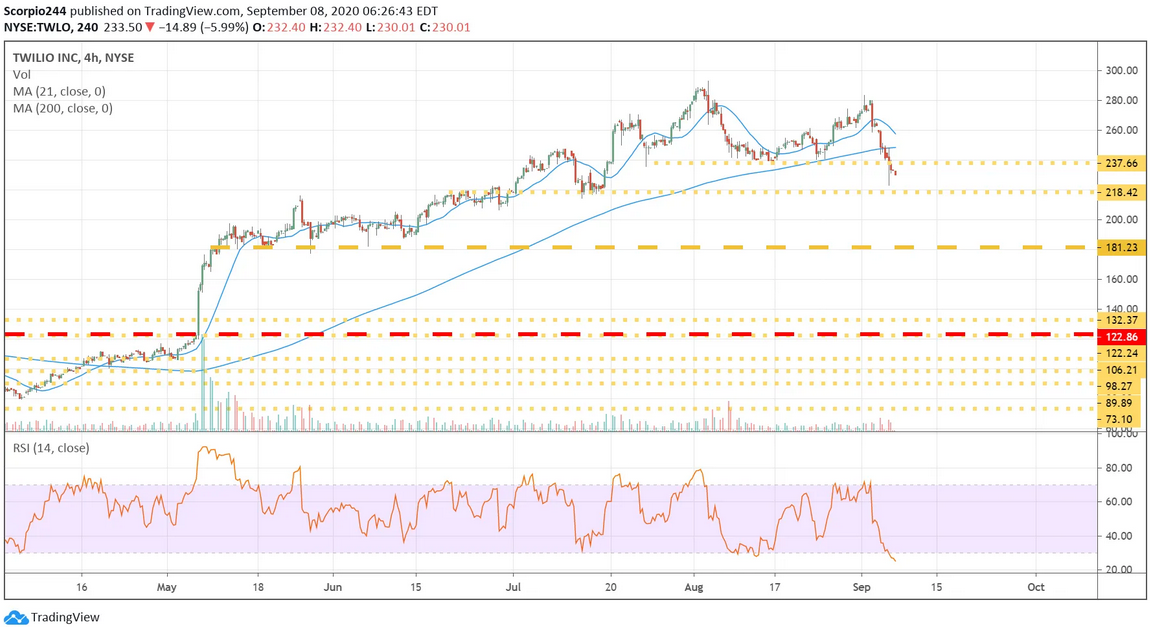Click the 17 date label after Aug
Image resolution: width=1150 pixels, height=627 pixels.
pos(774,587)
